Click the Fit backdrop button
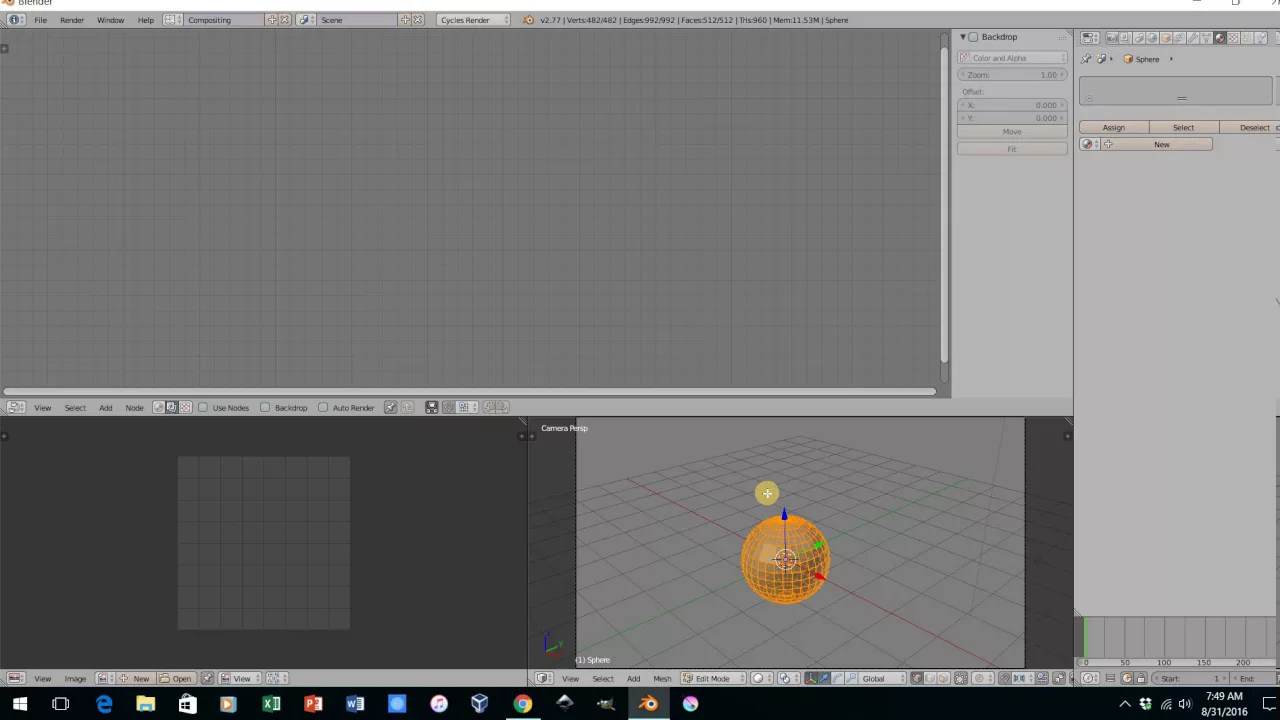Screen dimensions: 1280x720 click(1012, 149)
